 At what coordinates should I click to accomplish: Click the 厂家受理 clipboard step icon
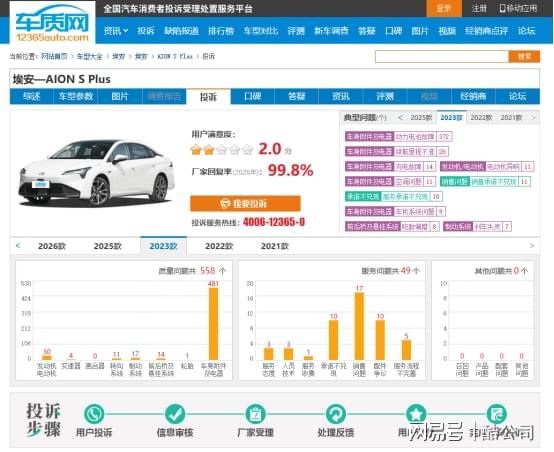coord(255,414)
